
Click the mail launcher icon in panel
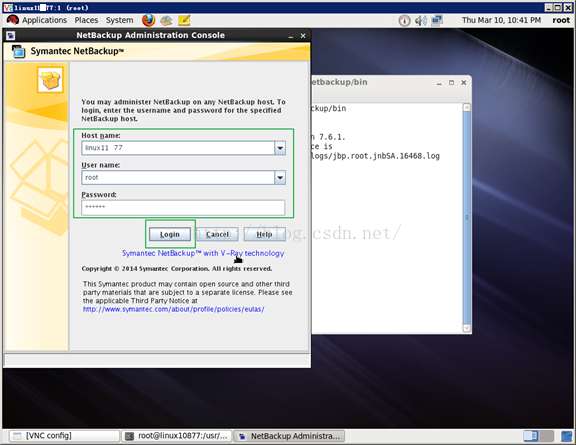tap(166, 20)
